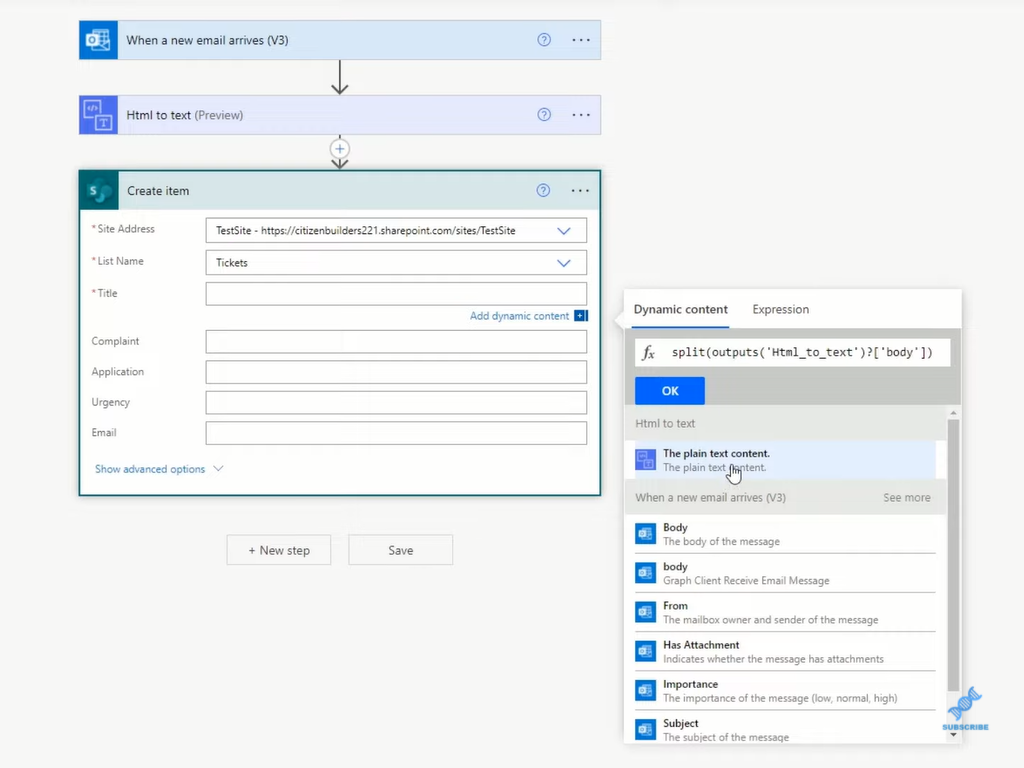Image resolution: width=1024 pixels, height=768 pixels.
Task: Open help for Html to text step
Action: point(544,115)
